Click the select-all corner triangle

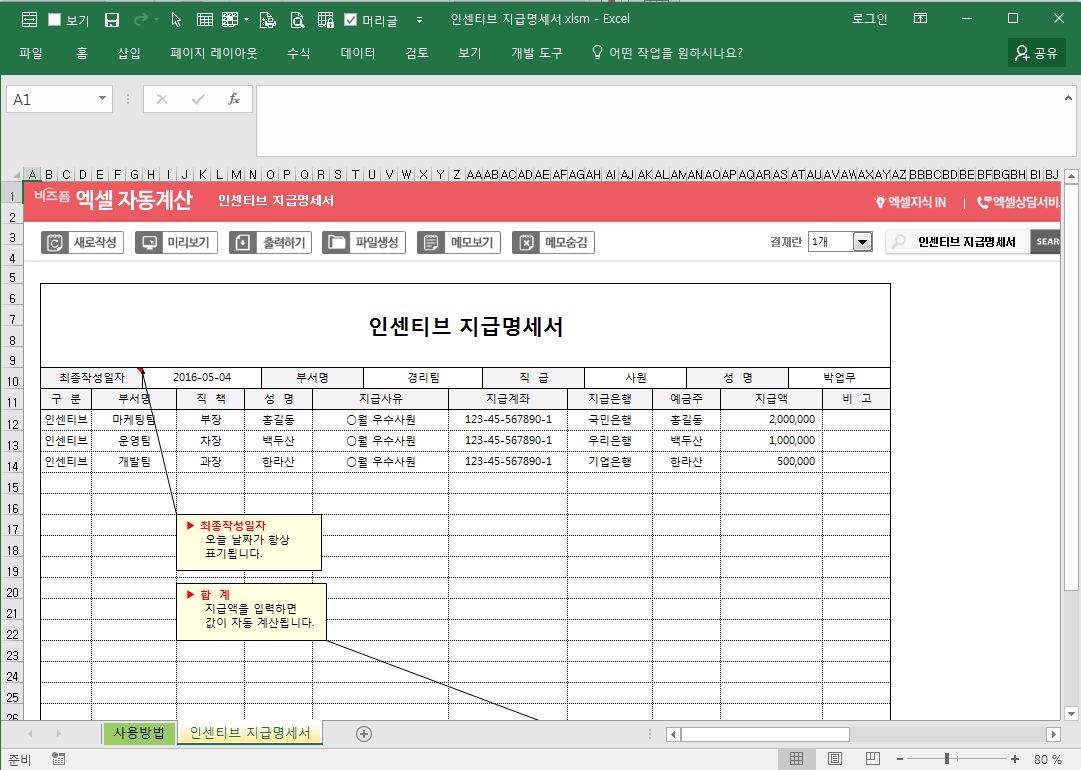pos(16,174)
